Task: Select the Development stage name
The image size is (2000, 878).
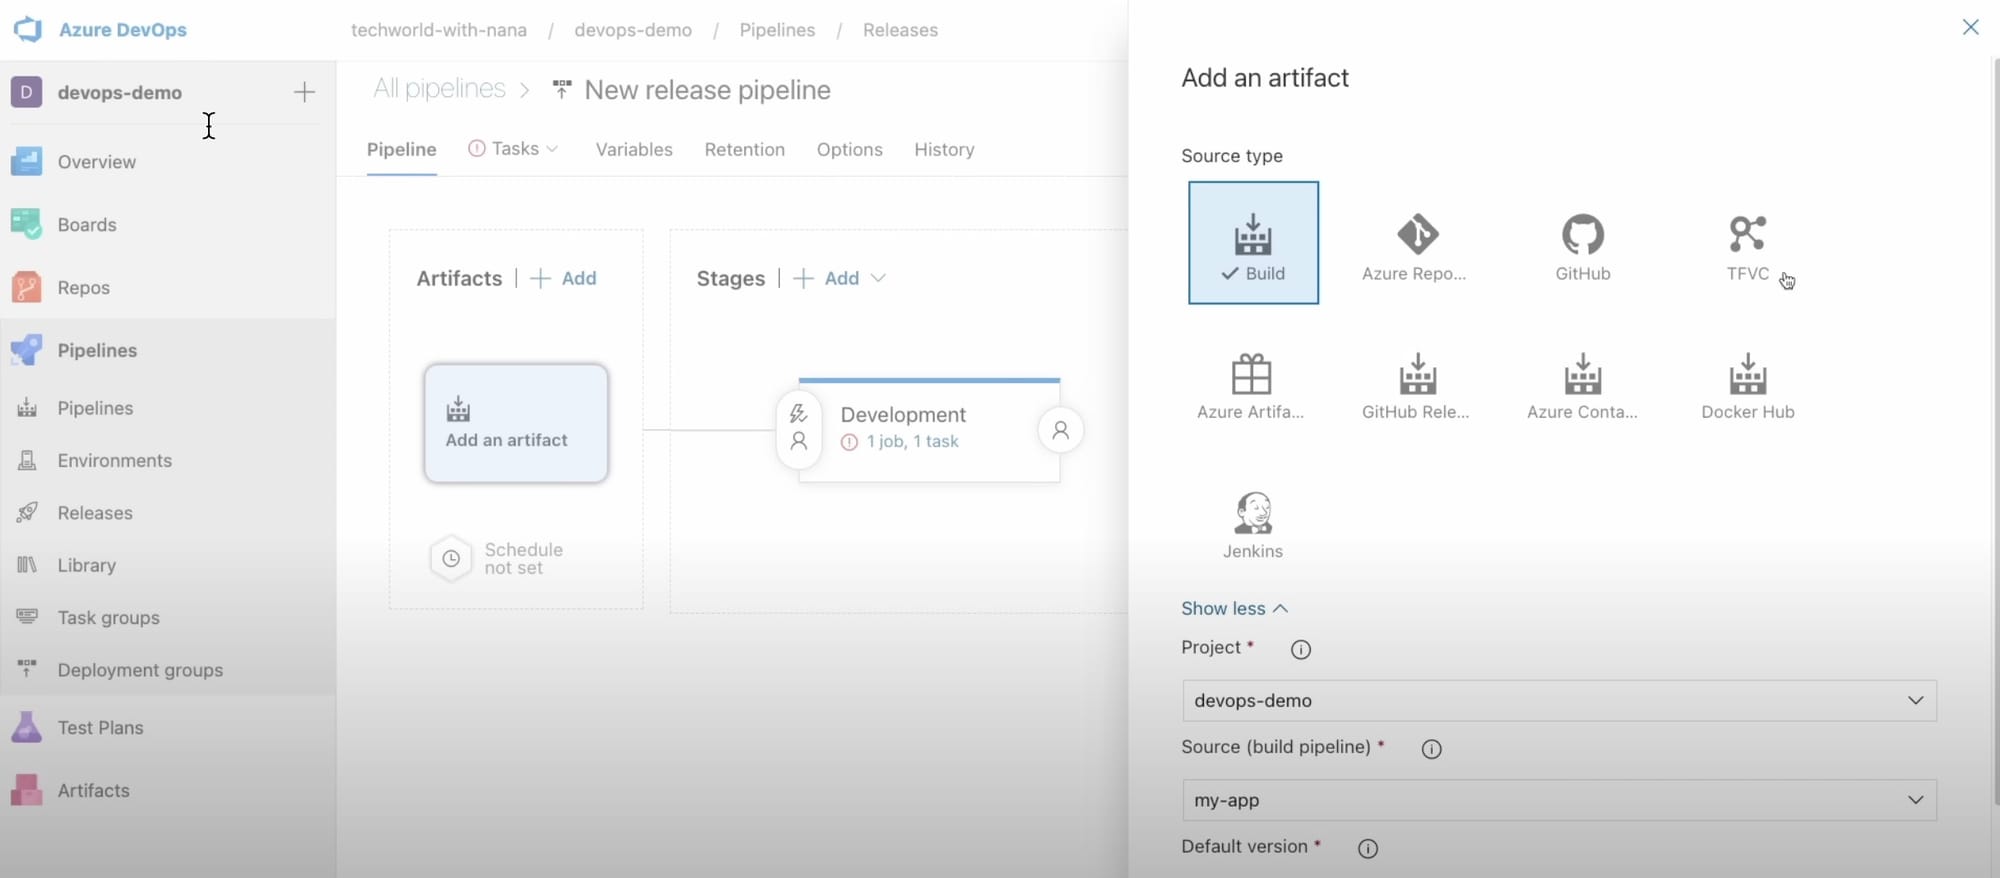Action: (903, 414)
